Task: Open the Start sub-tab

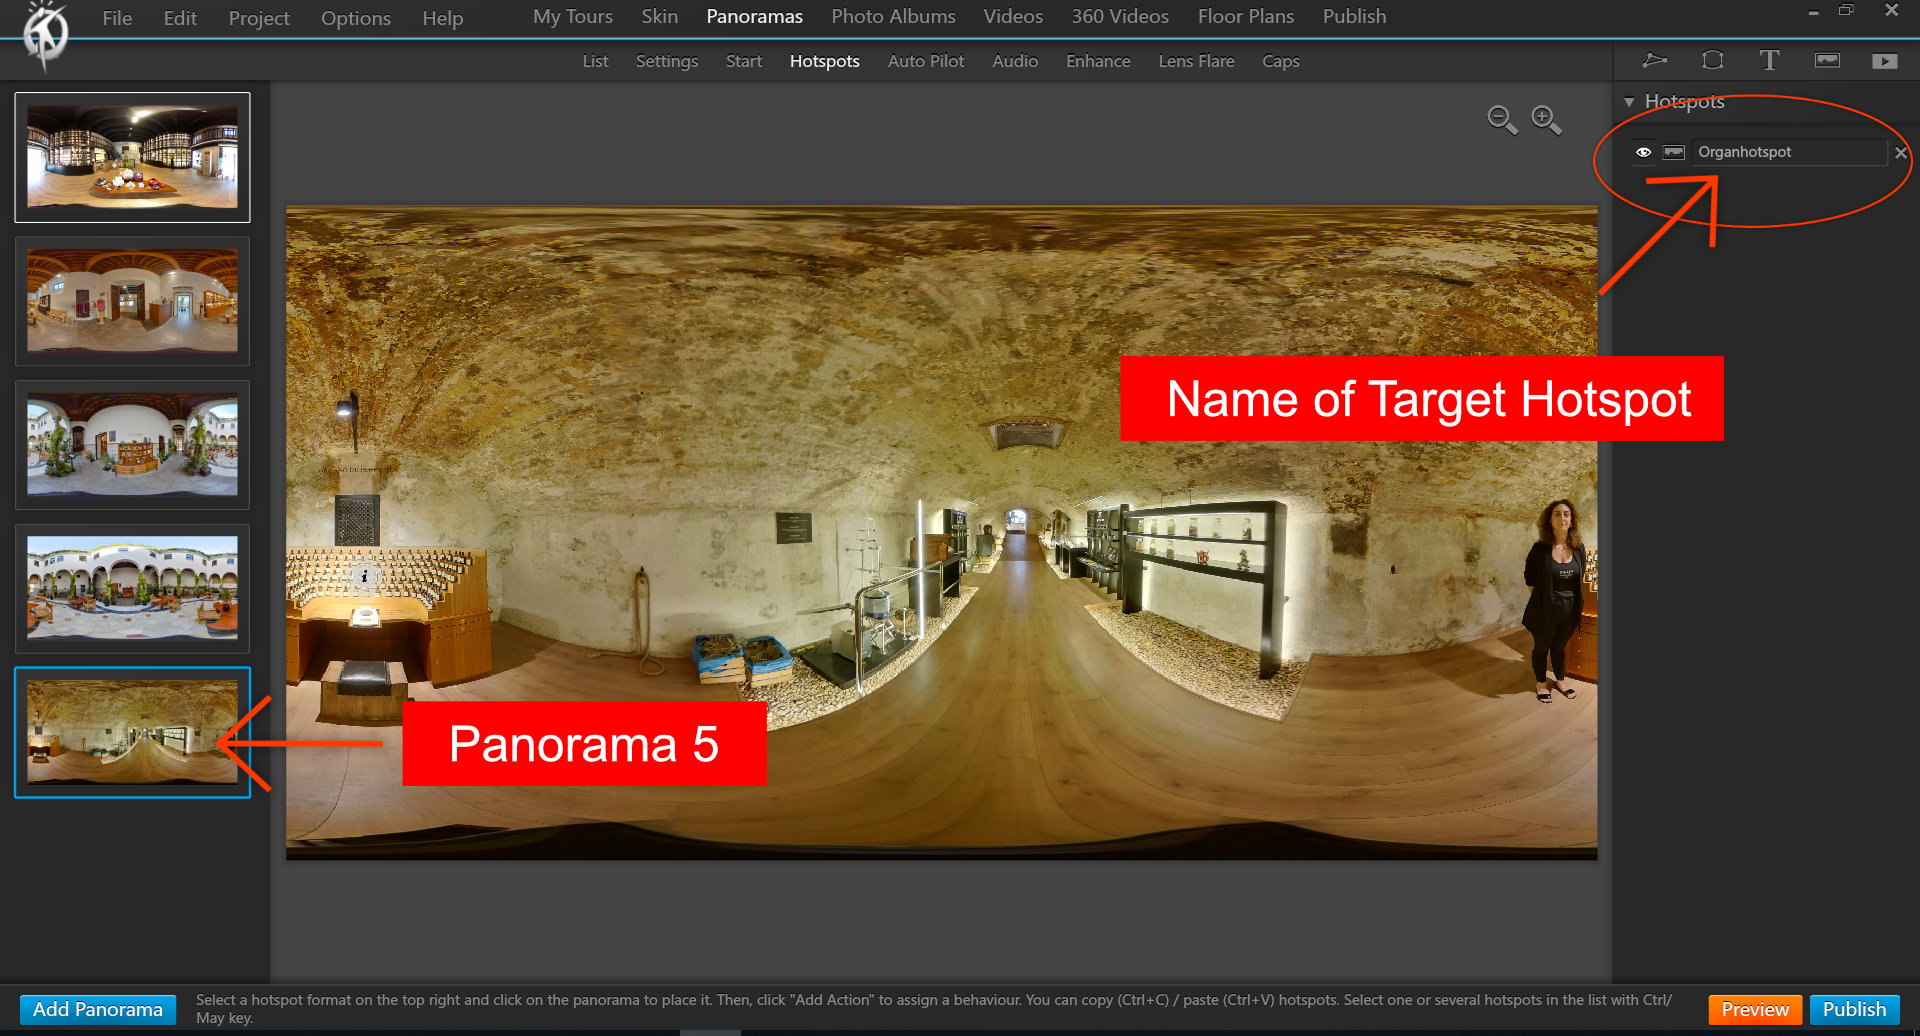Action: click(744, 61)
